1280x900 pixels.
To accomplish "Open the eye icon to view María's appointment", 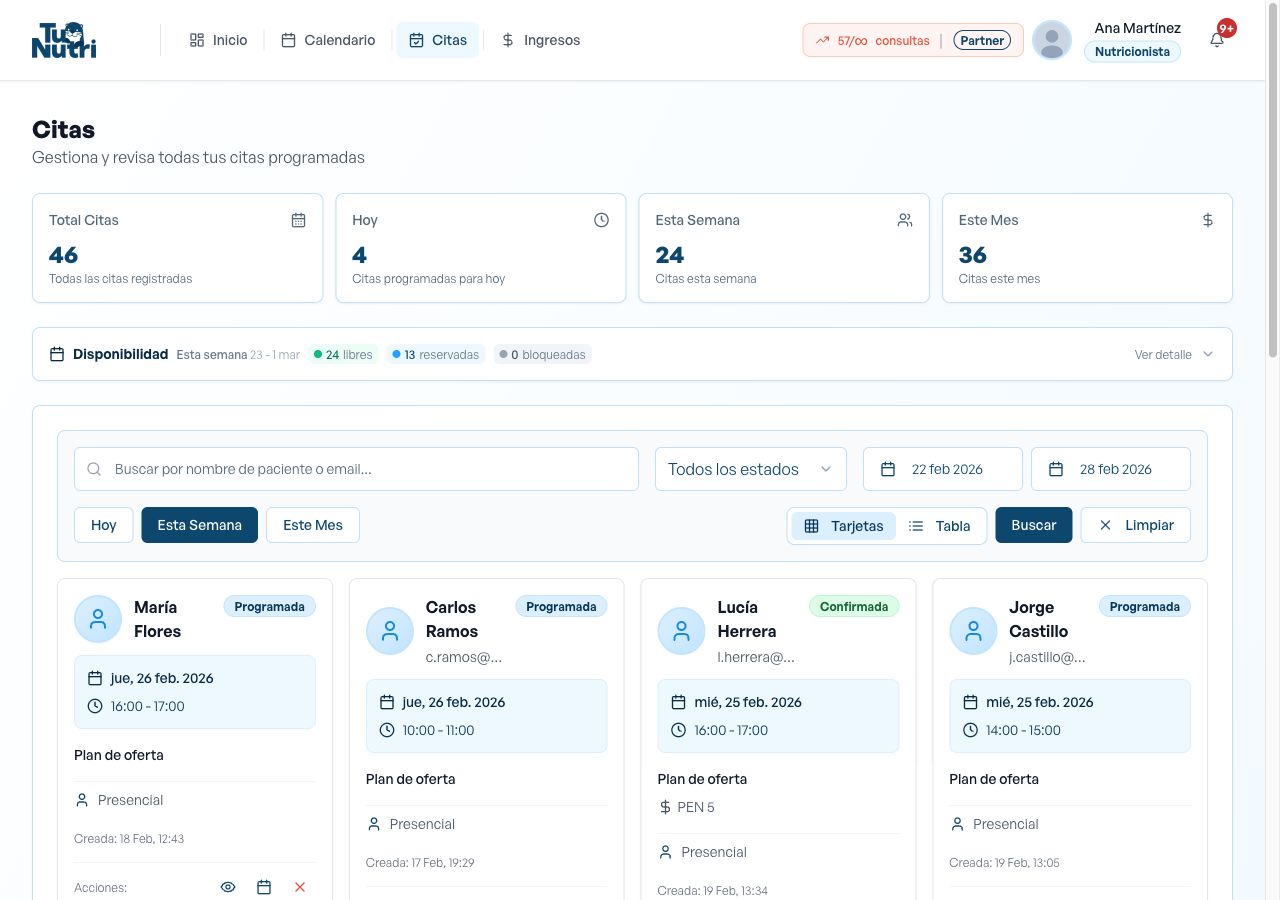I will [228, 887].
